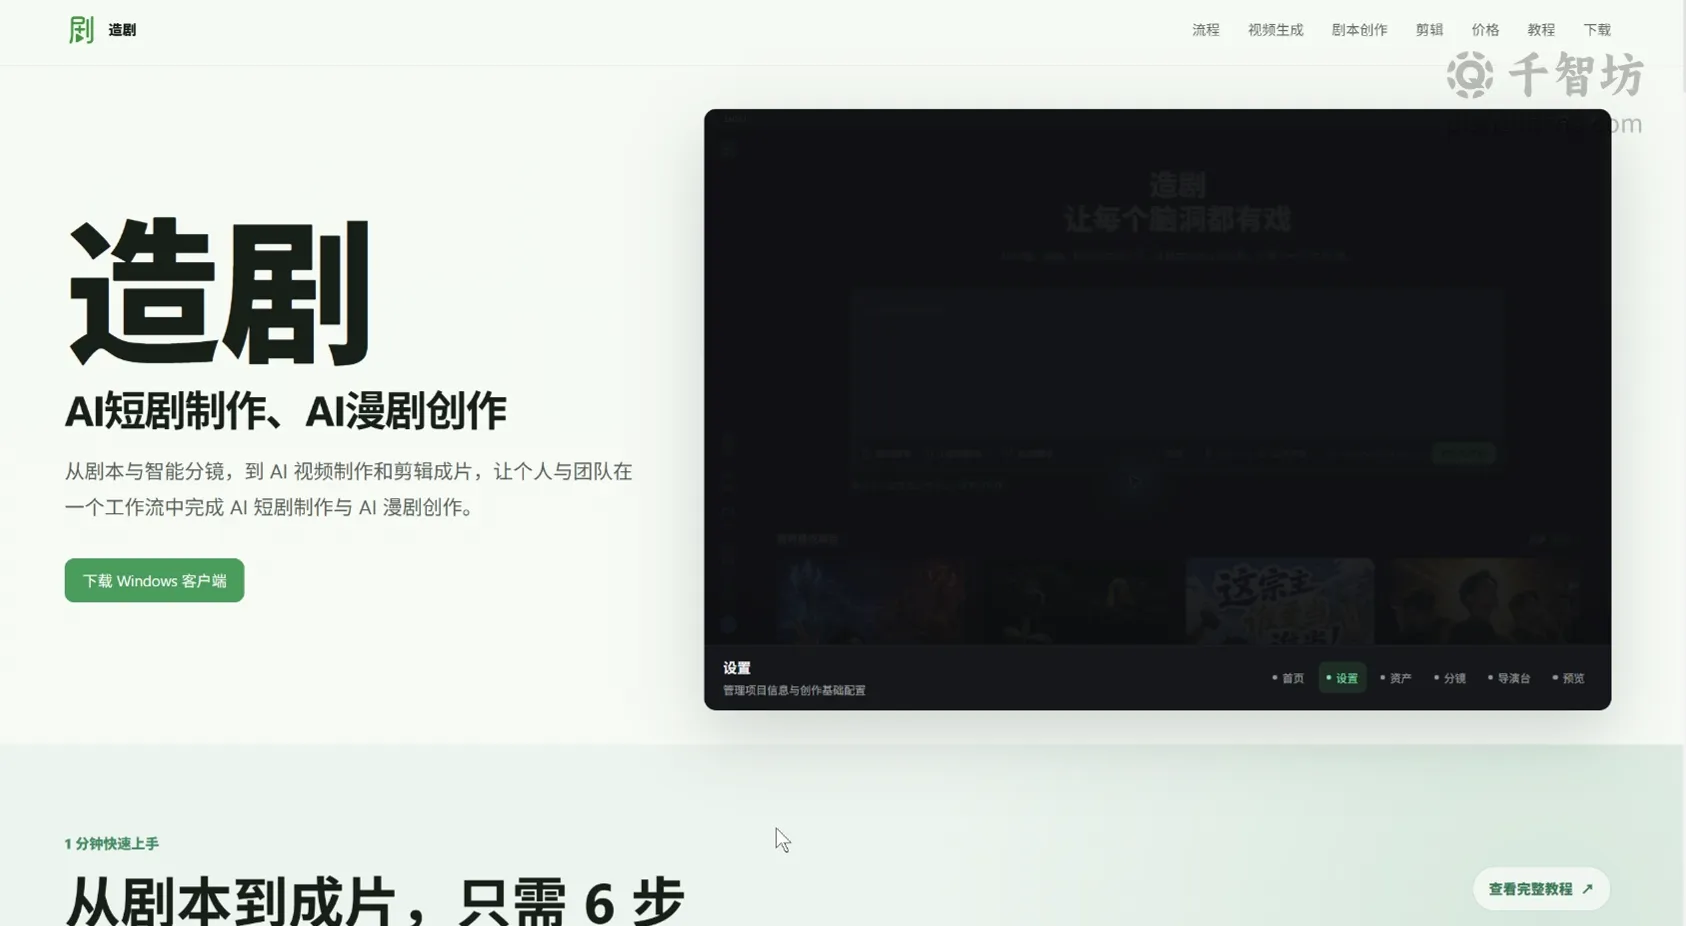This screenshot has width=1686, height=926.
Task: Open 剧本创作 from the navigation bar
Action: point(1359,30)
